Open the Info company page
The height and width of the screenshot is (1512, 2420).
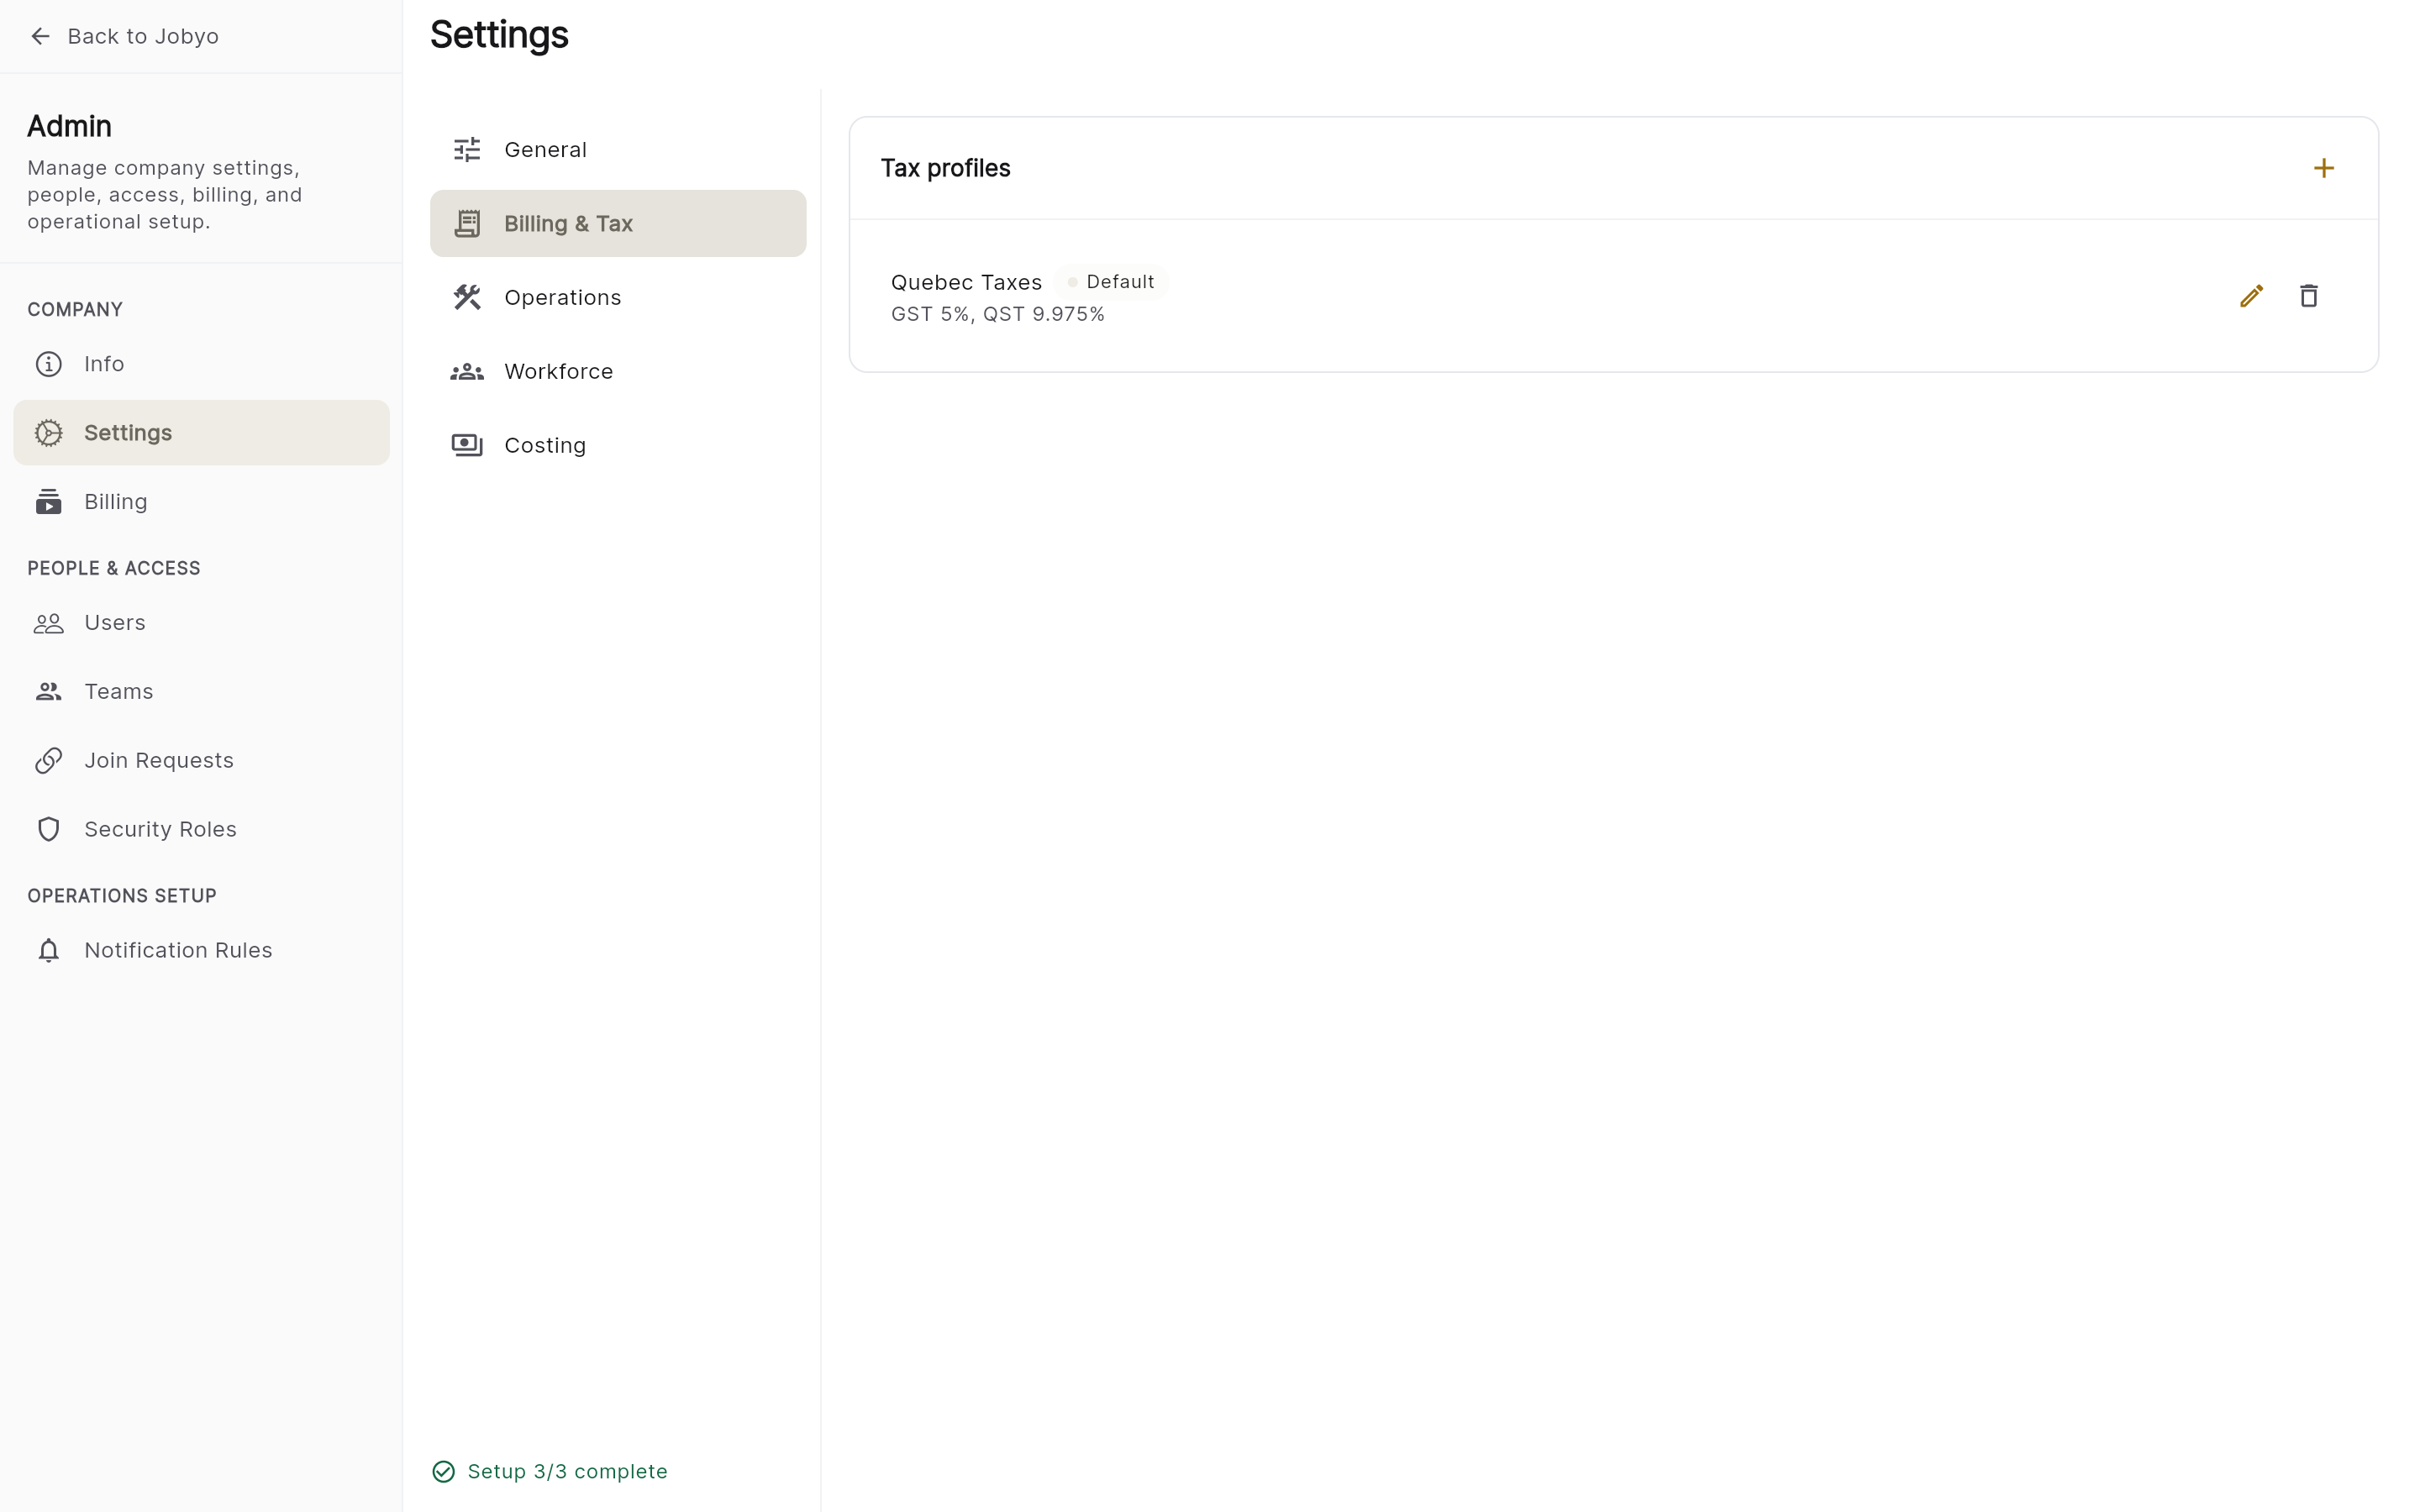coord(201,364)
